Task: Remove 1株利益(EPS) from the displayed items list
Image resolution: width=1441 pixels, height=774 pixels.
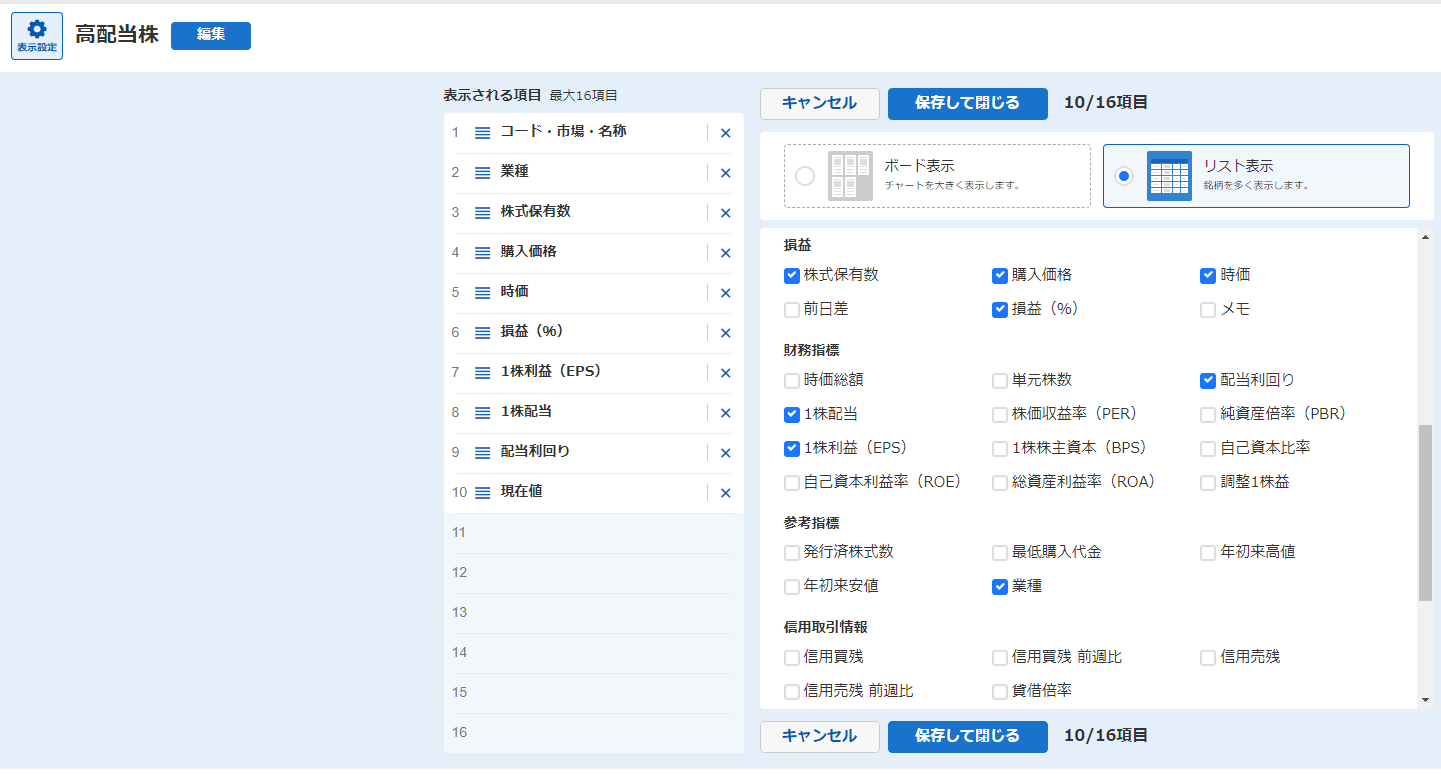Action: tap(726, 373)
